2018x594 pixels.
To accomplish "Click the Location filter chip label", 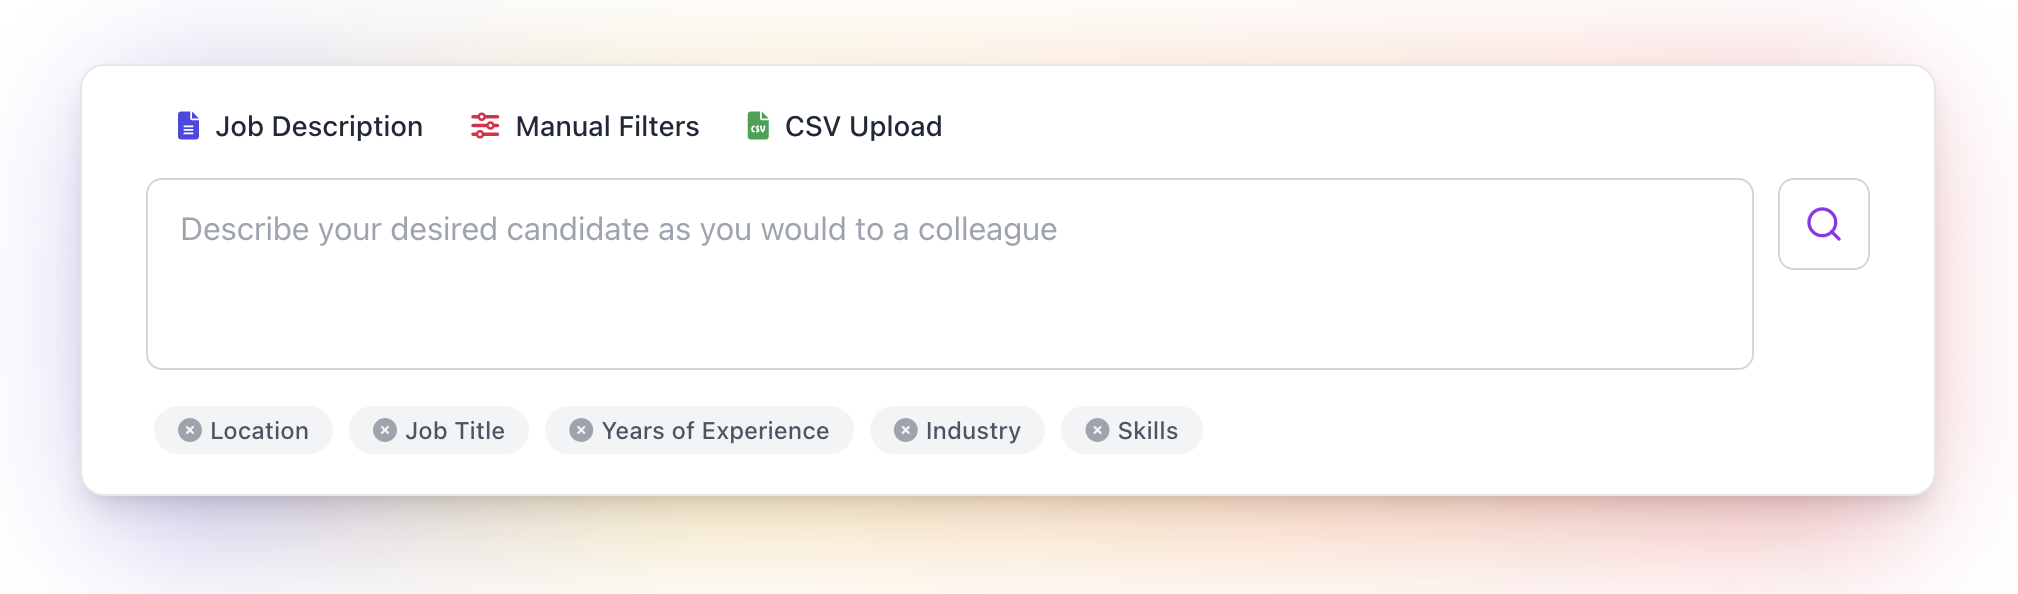I will tap(259, 431).
